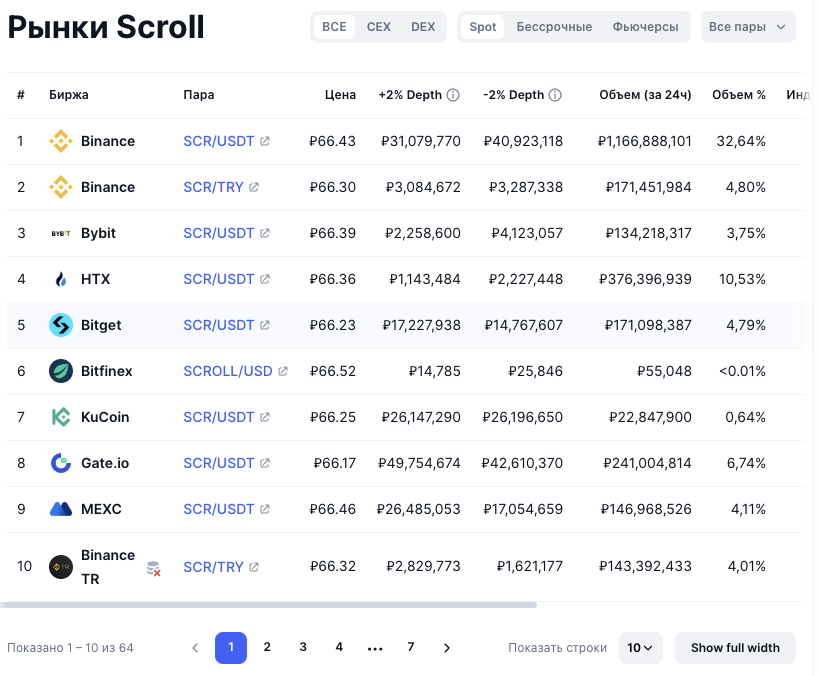Go to page 7
Viewport: 820px width, 676px height.
pyautogui.click(x=411, y=648)
